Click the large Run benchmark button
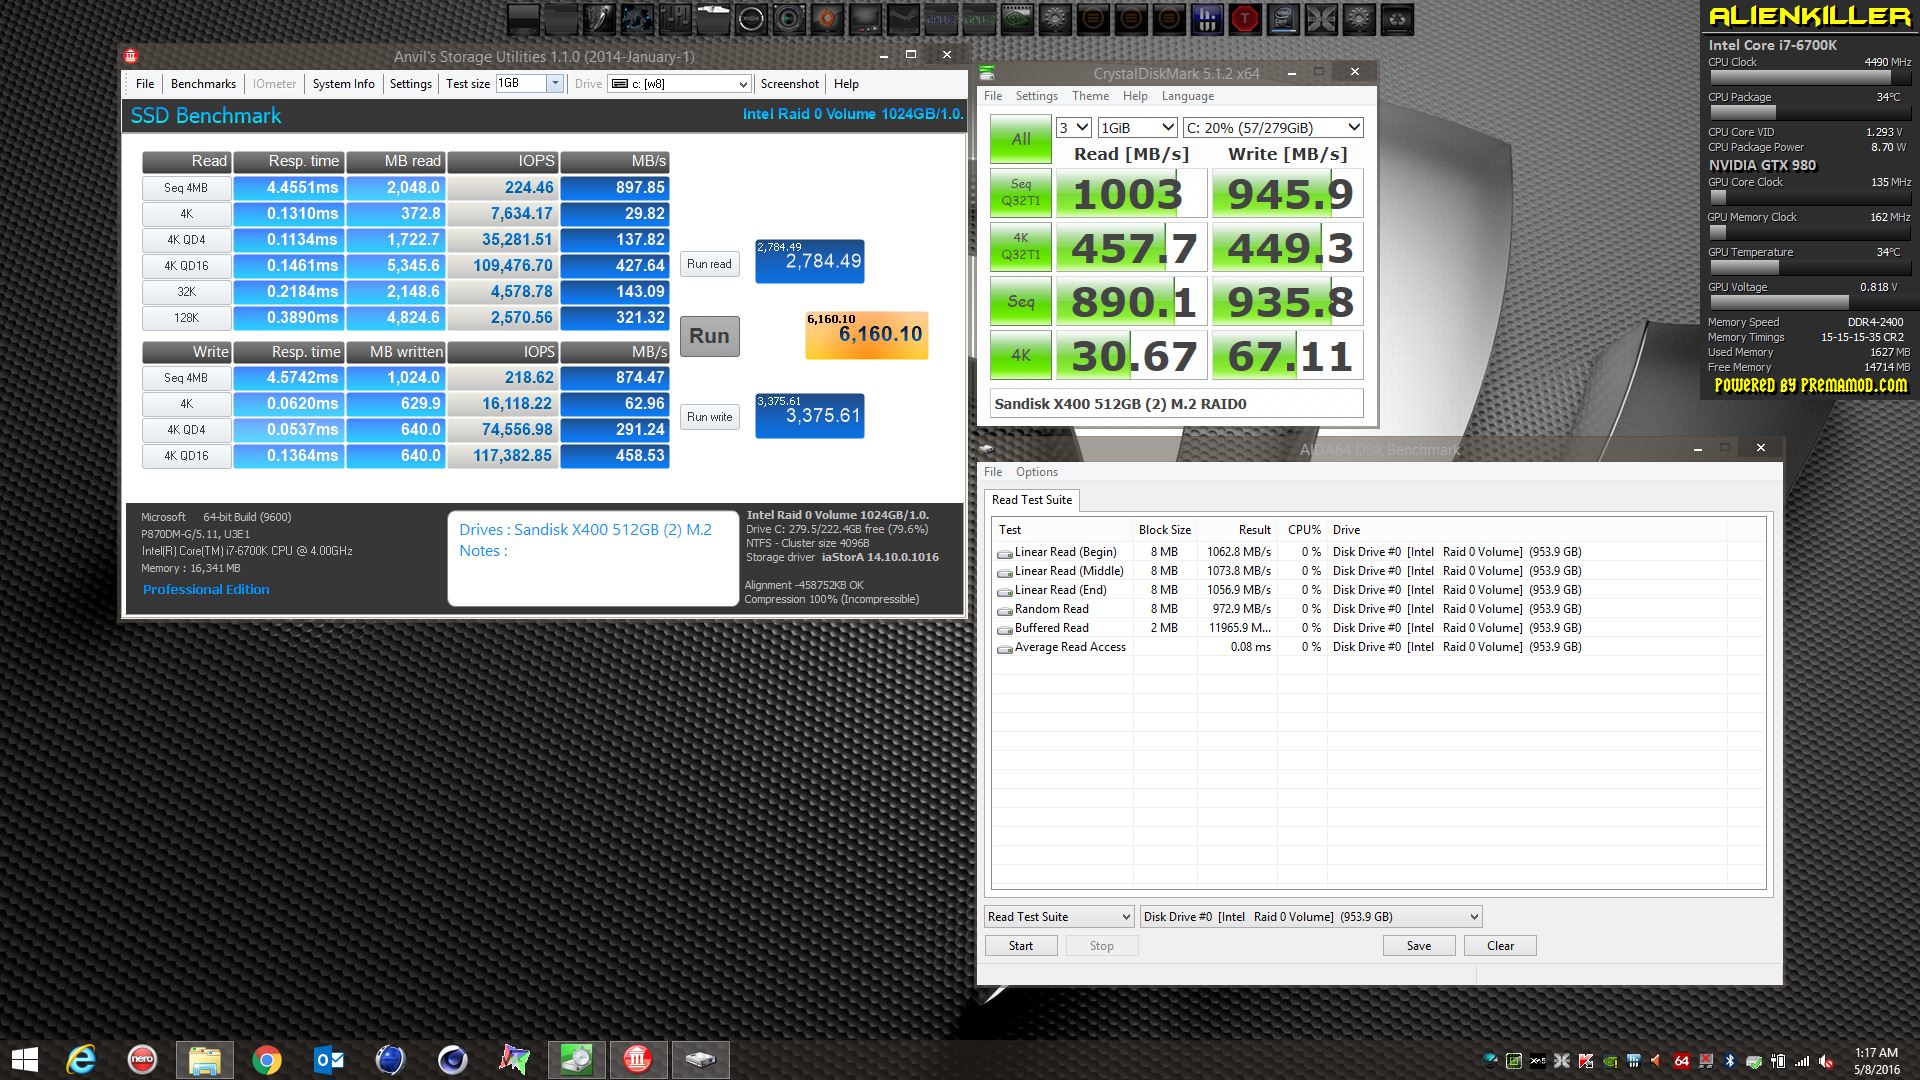 [709, 336]
